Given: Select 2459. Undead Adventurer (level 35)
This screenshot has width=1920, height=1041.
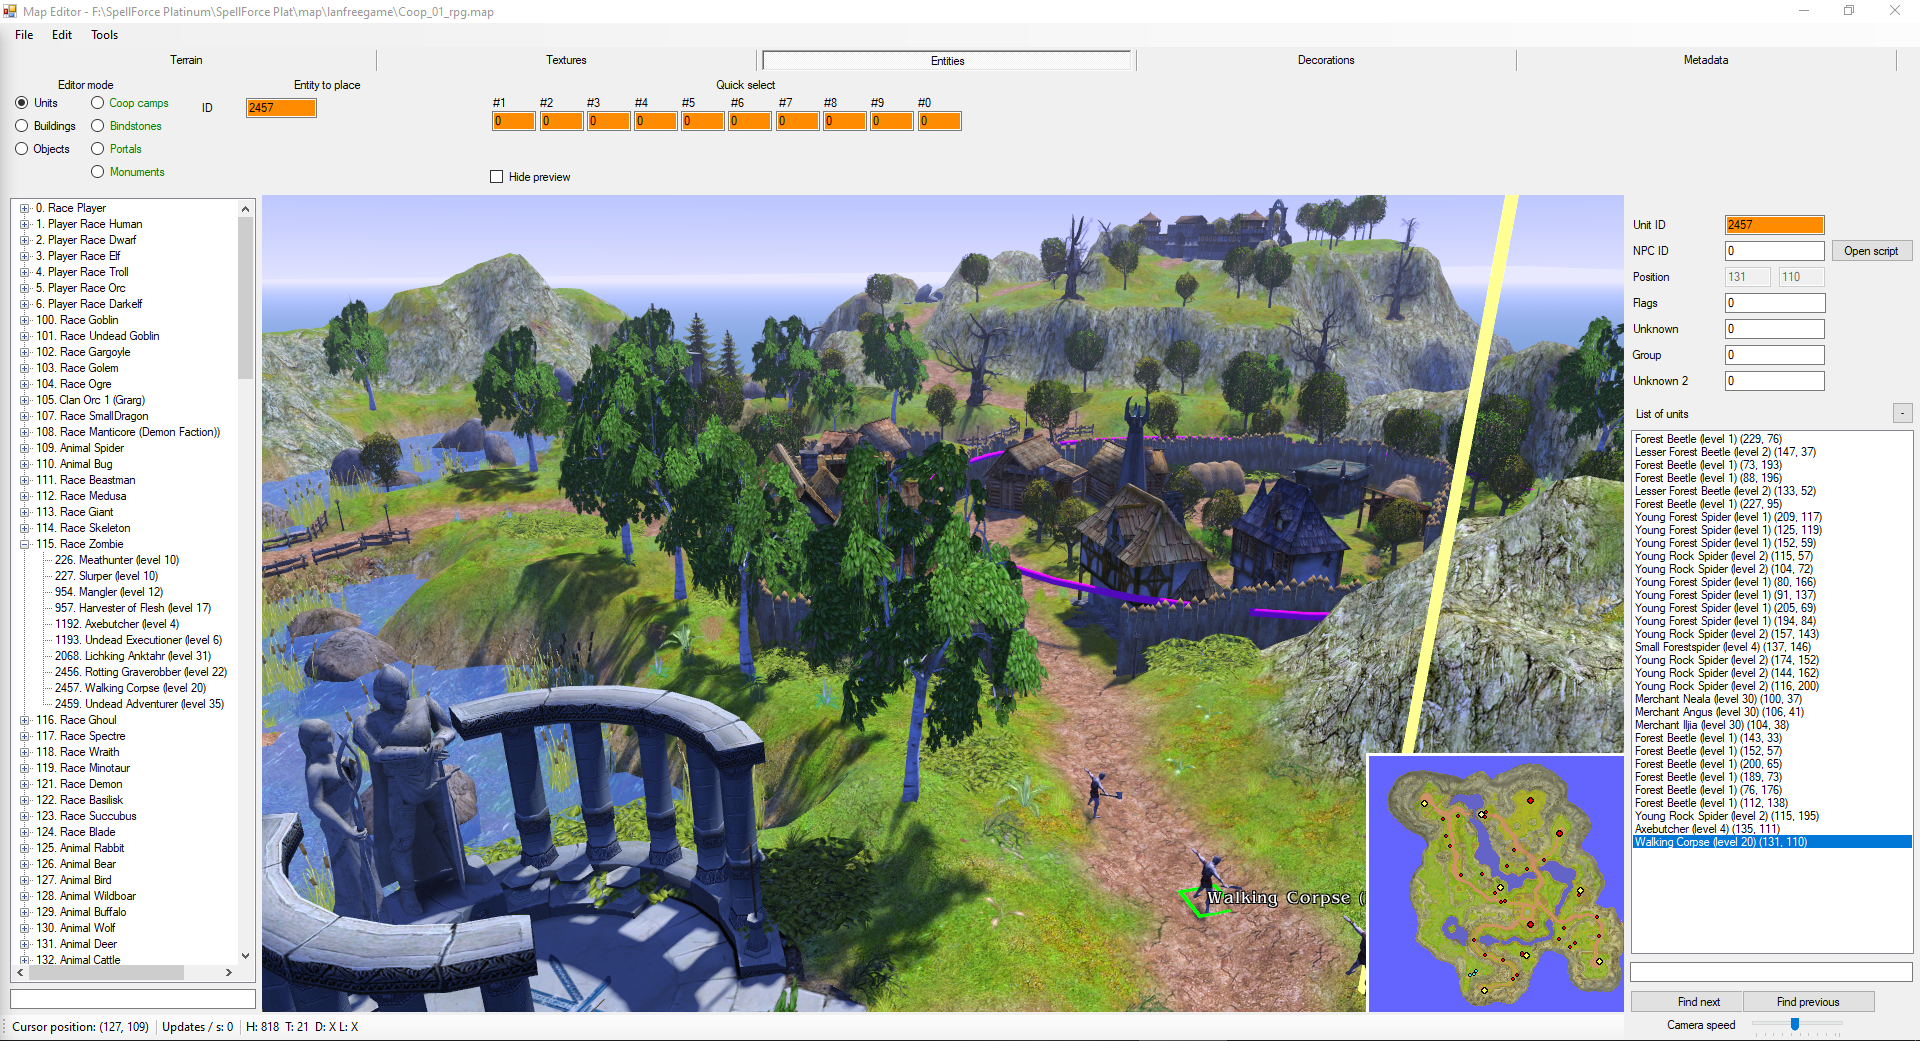Looking at the screenshot, I should tap(140, 704).
